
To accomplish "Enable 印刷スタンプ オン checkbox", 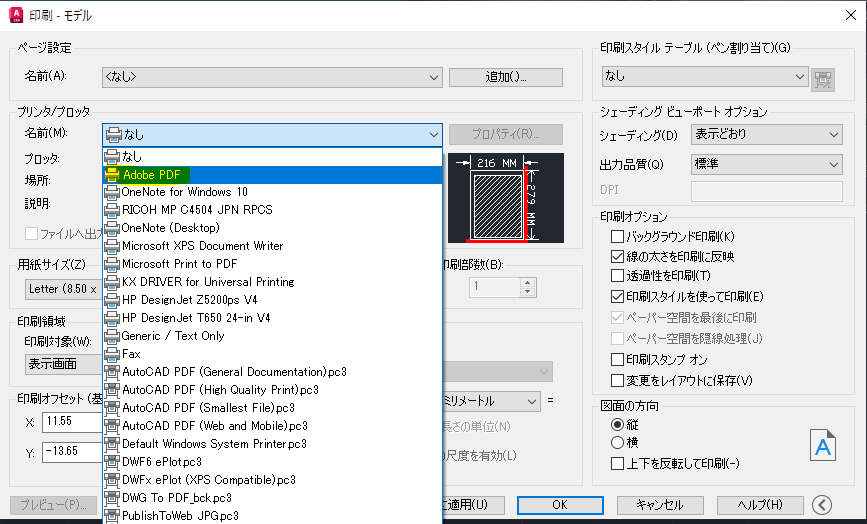I will pyautogui.click(x=617, y=360).
